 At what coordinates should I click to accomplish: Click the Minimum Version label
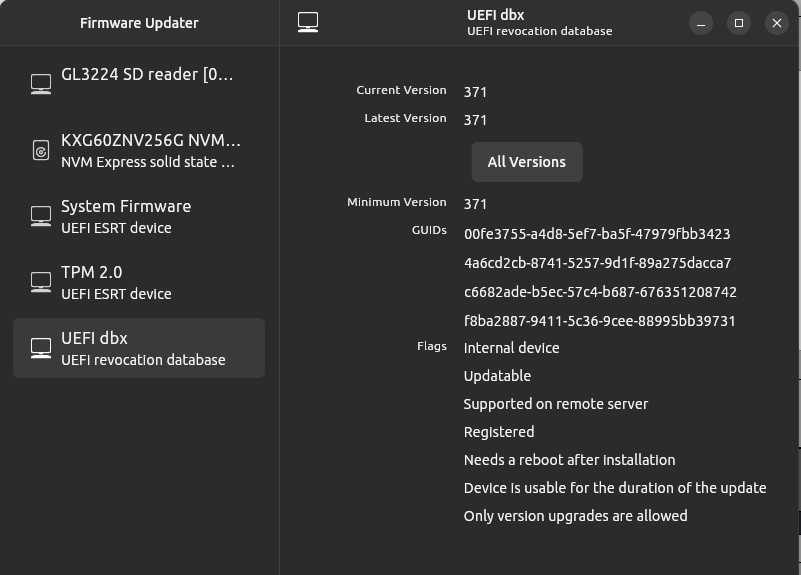397,203
